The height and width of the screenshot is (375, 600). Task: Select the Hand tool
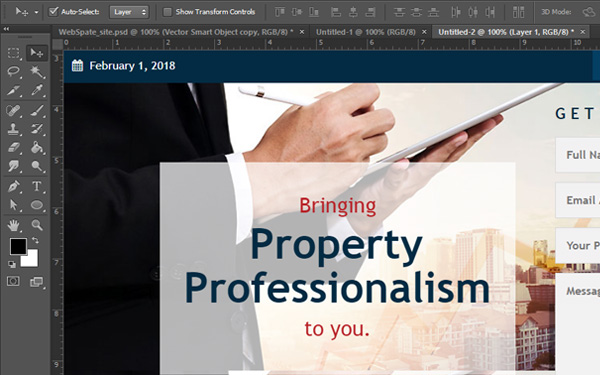[x=14, y=225]
